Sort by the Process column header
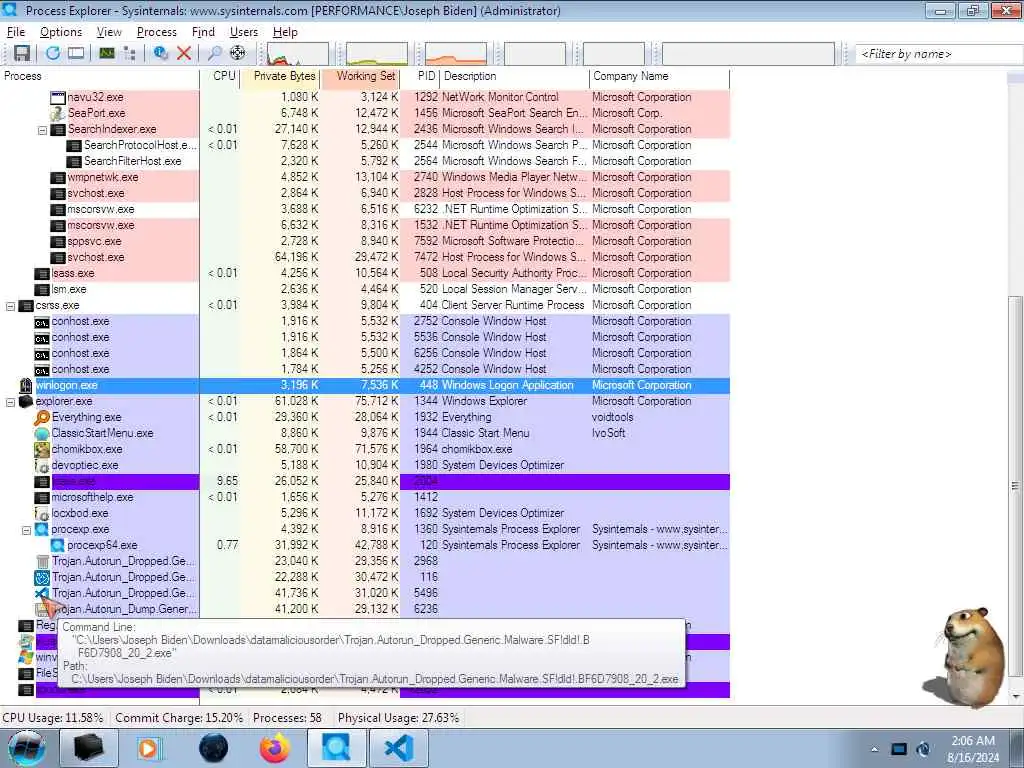 pos(100,76)
